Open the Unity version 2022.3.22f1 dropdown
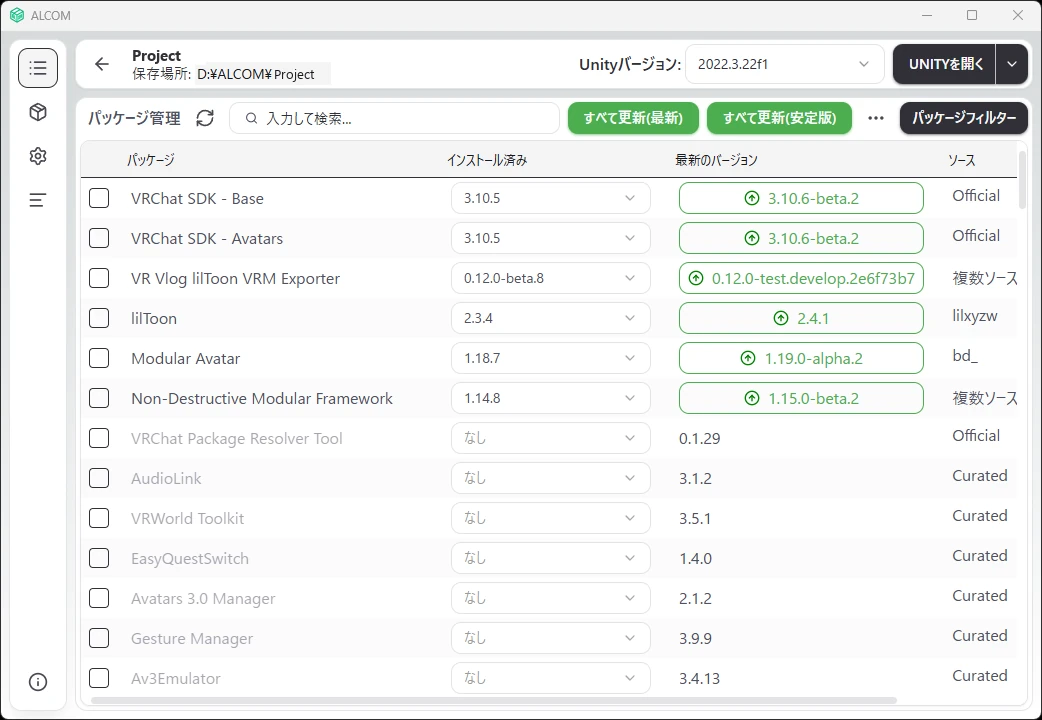Viewport: 1042px width, 720px height. [x=784, y=64]
